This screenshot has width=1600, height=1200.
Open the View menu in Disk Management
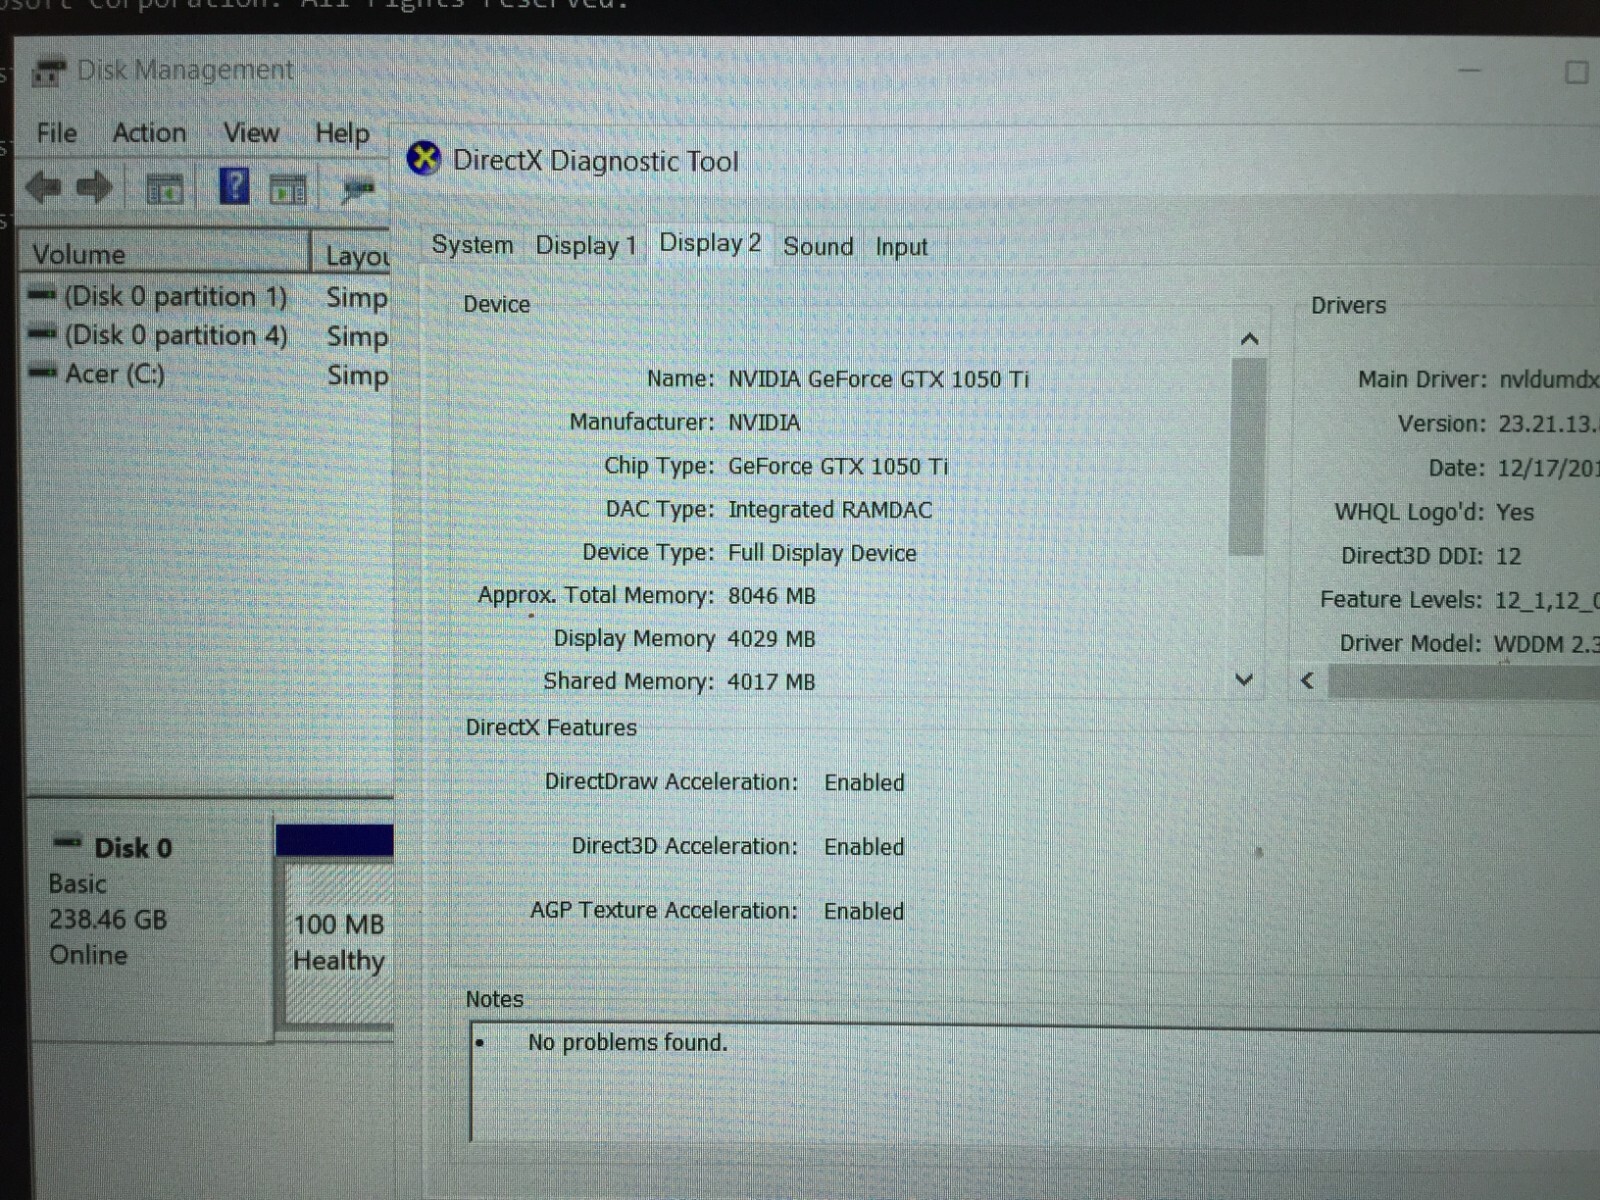point(251,133)
